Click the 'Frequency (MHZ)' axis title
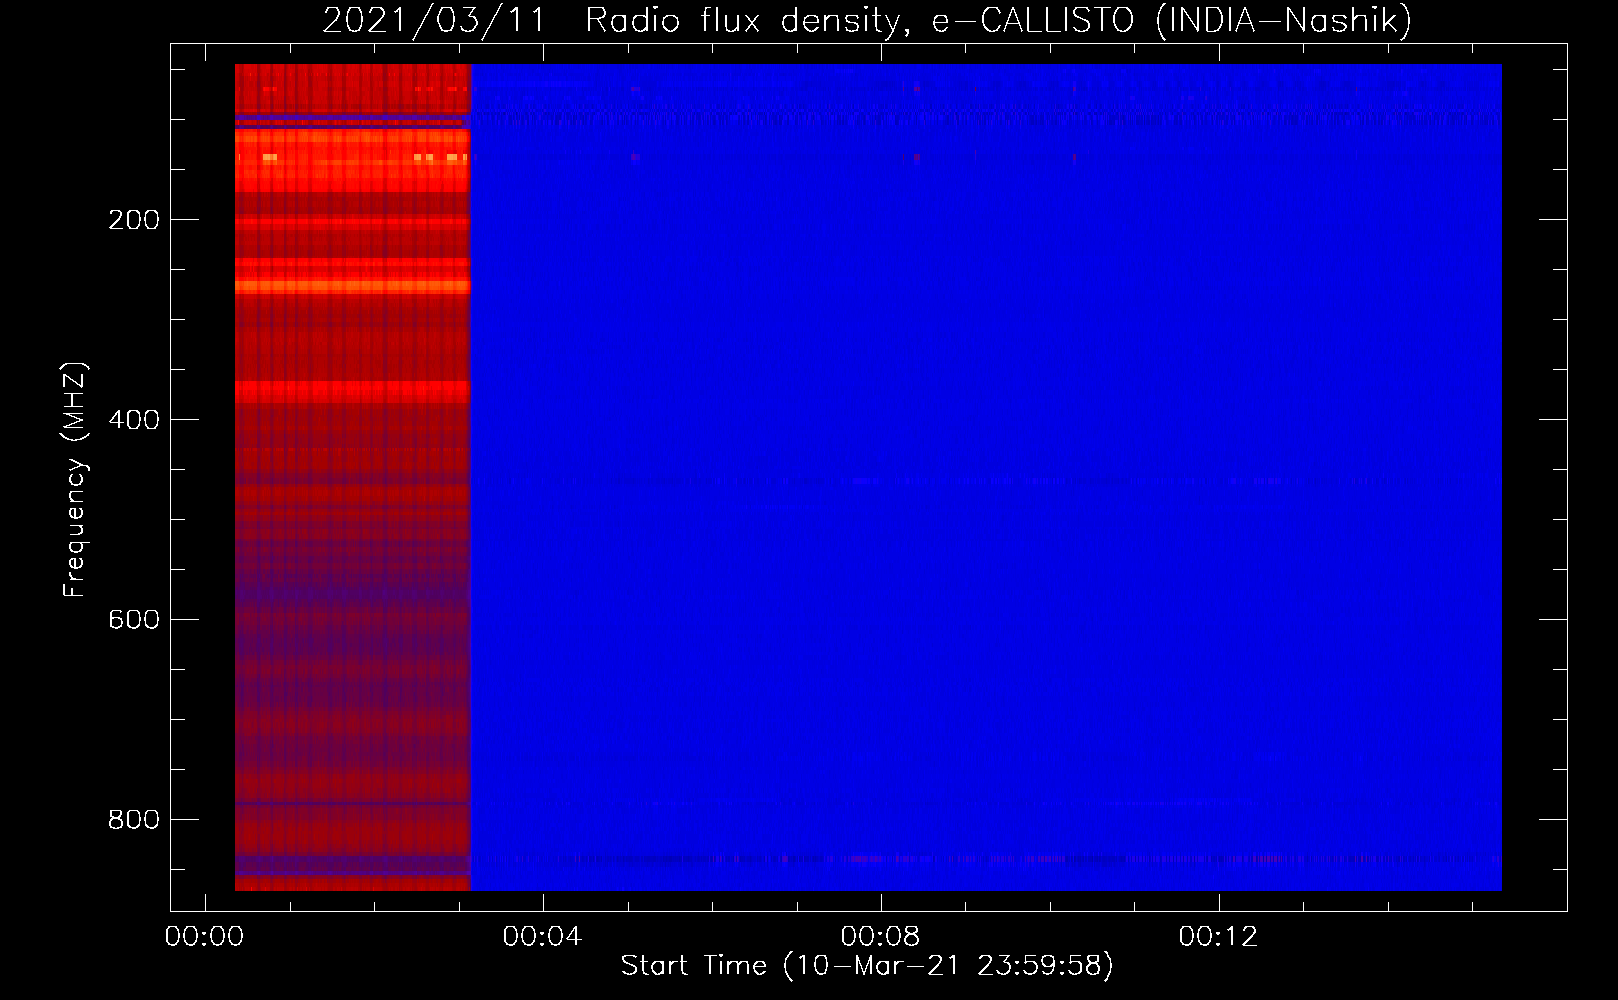The image size is (1618, 1000). [75, 479]
